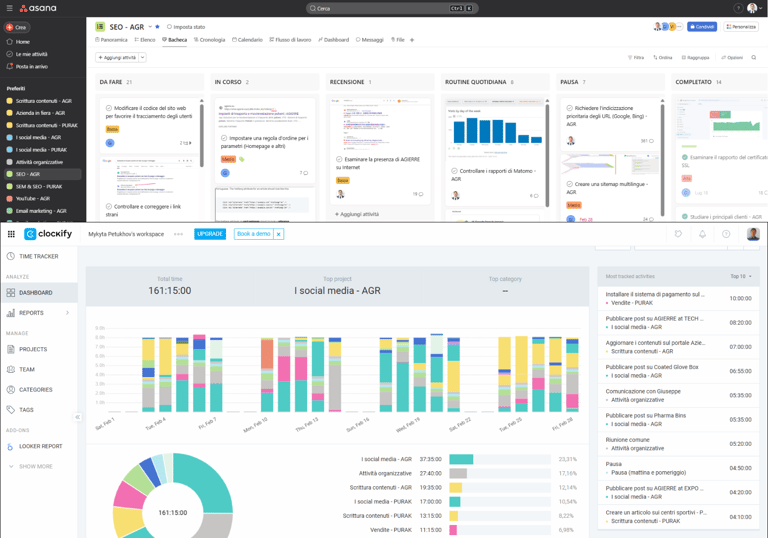Switch to the Elenco tab
768x538 pixels.
point(145,40)
